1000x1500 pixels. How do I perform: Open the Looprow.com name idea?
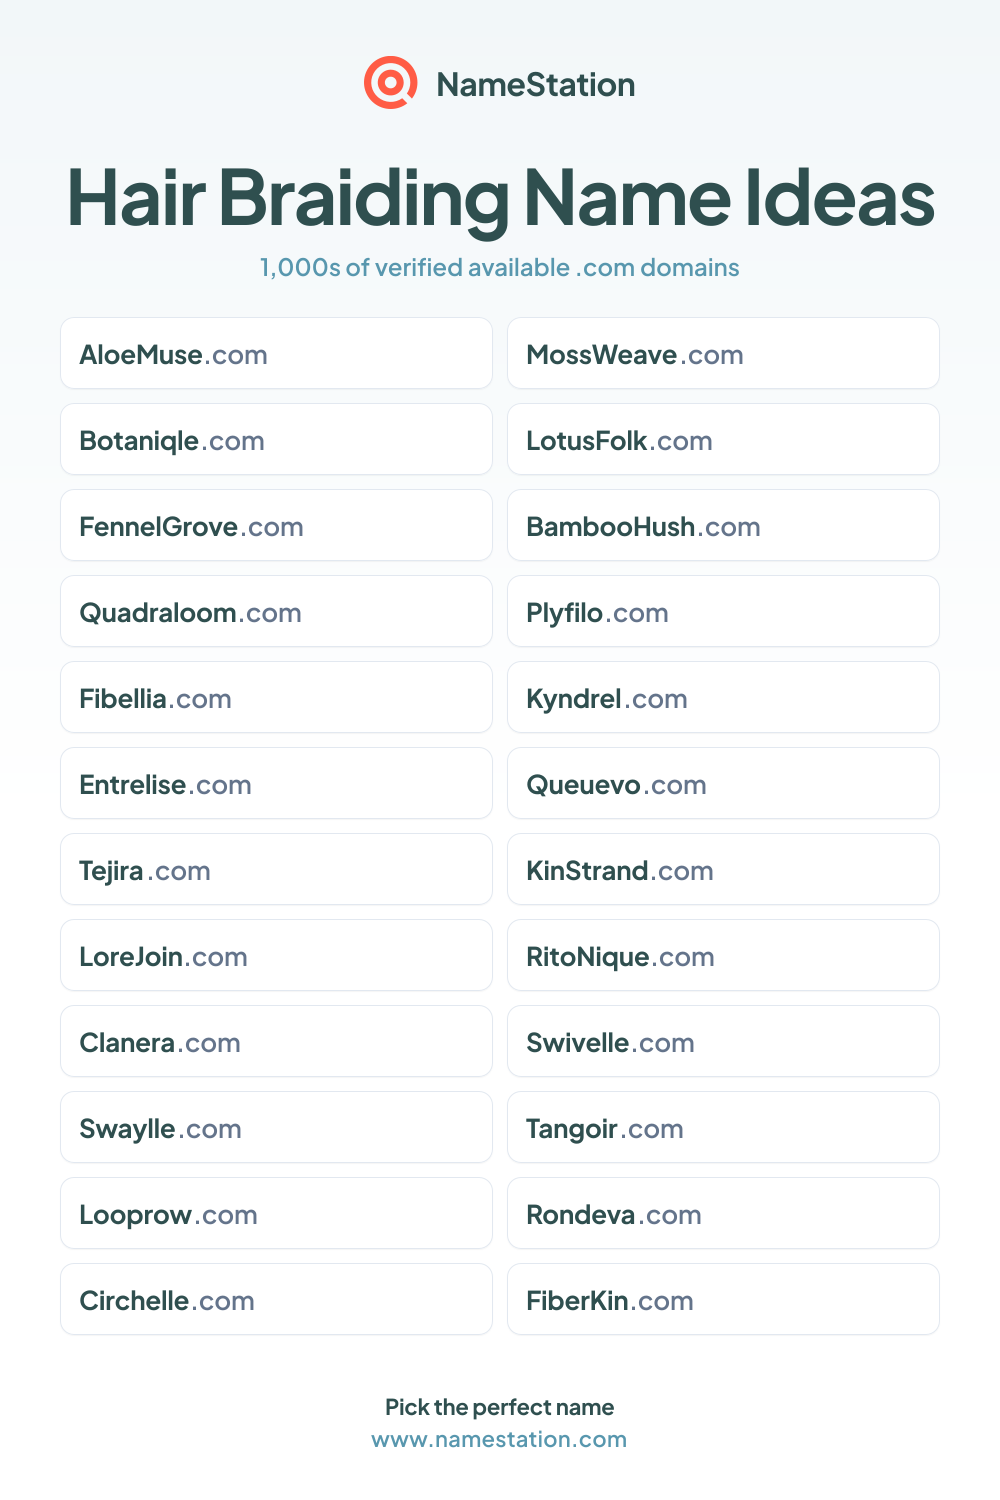276,1213
